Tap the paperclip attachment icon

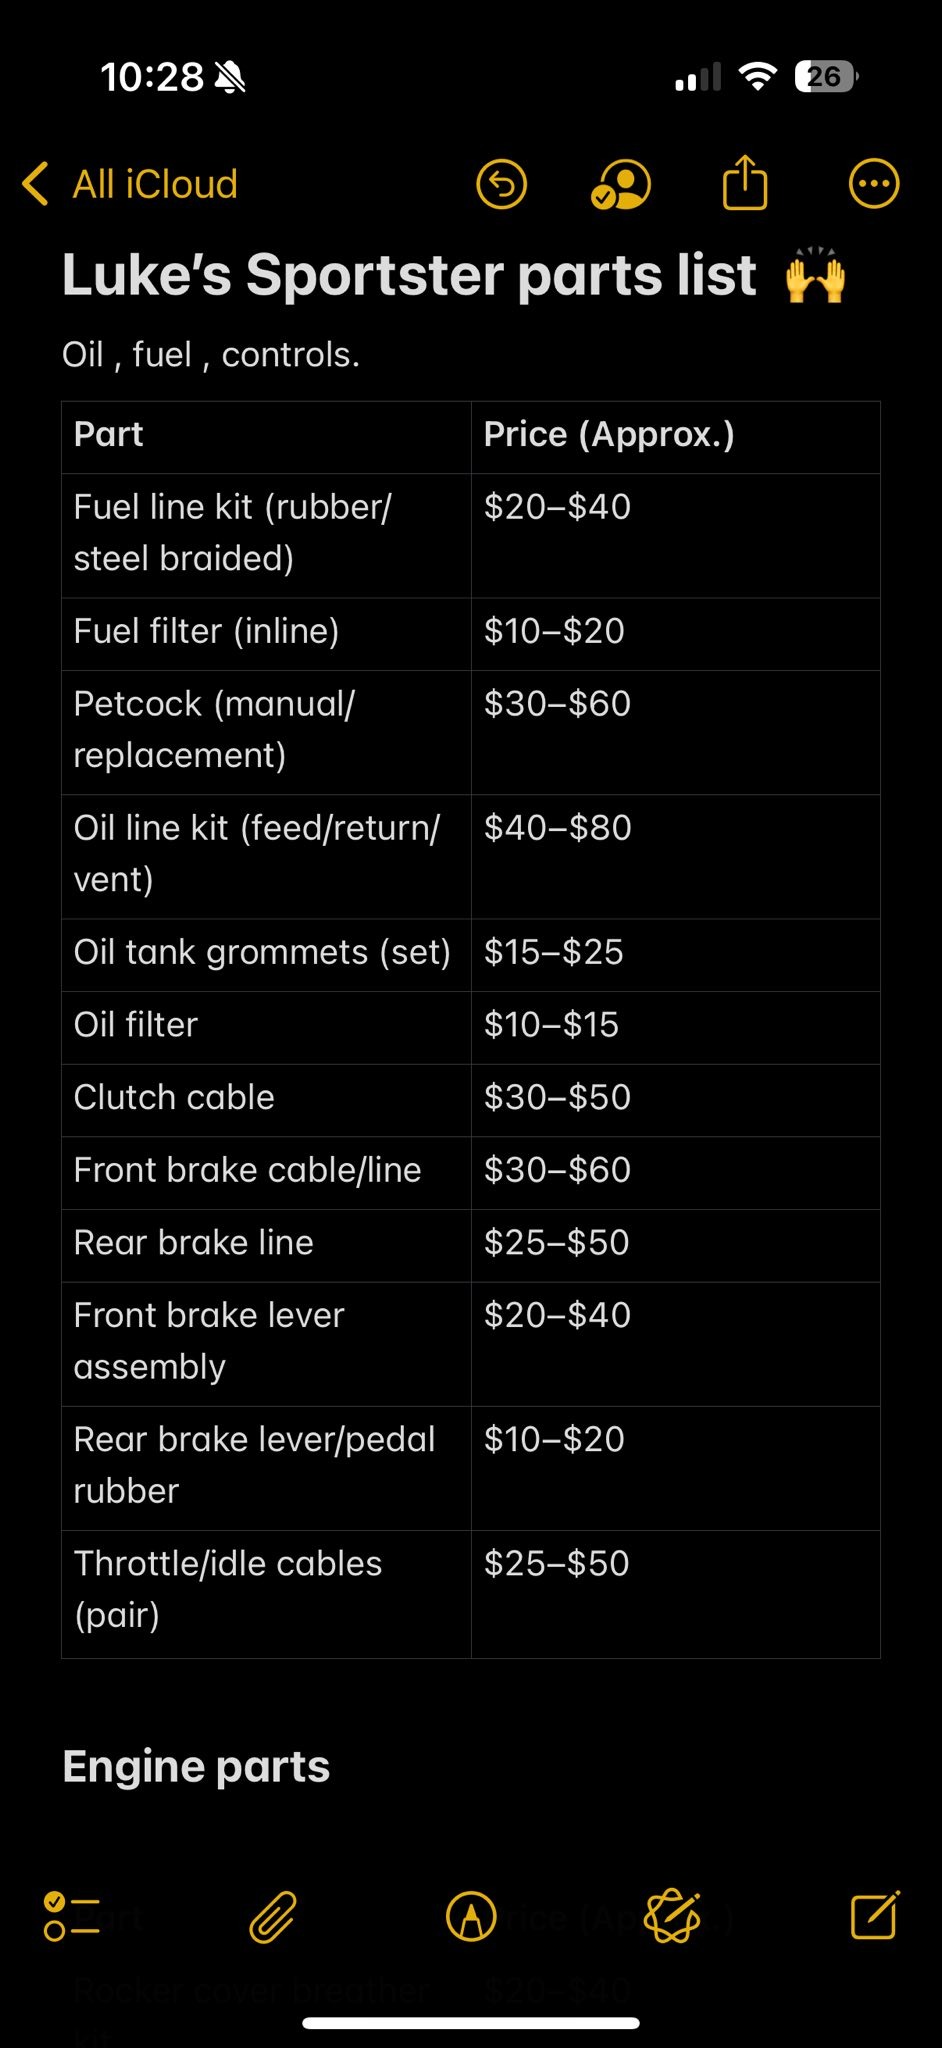273,1917
